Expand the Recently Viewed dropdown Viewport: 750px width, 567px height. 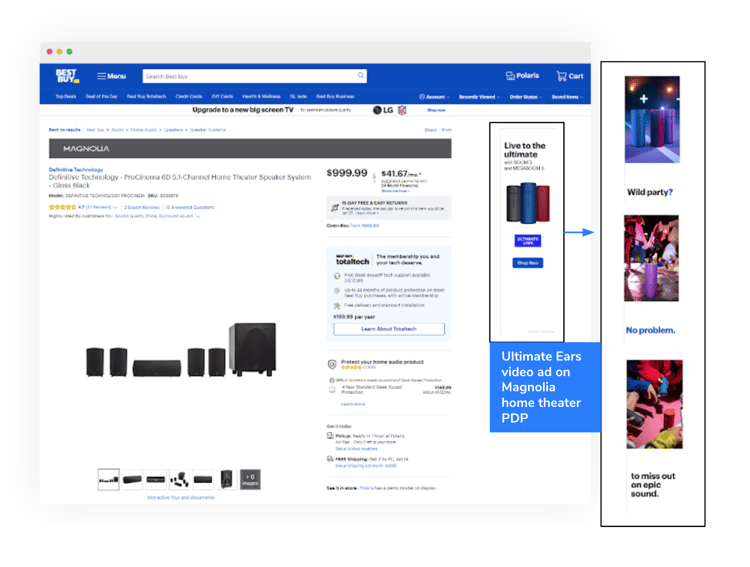479,97
